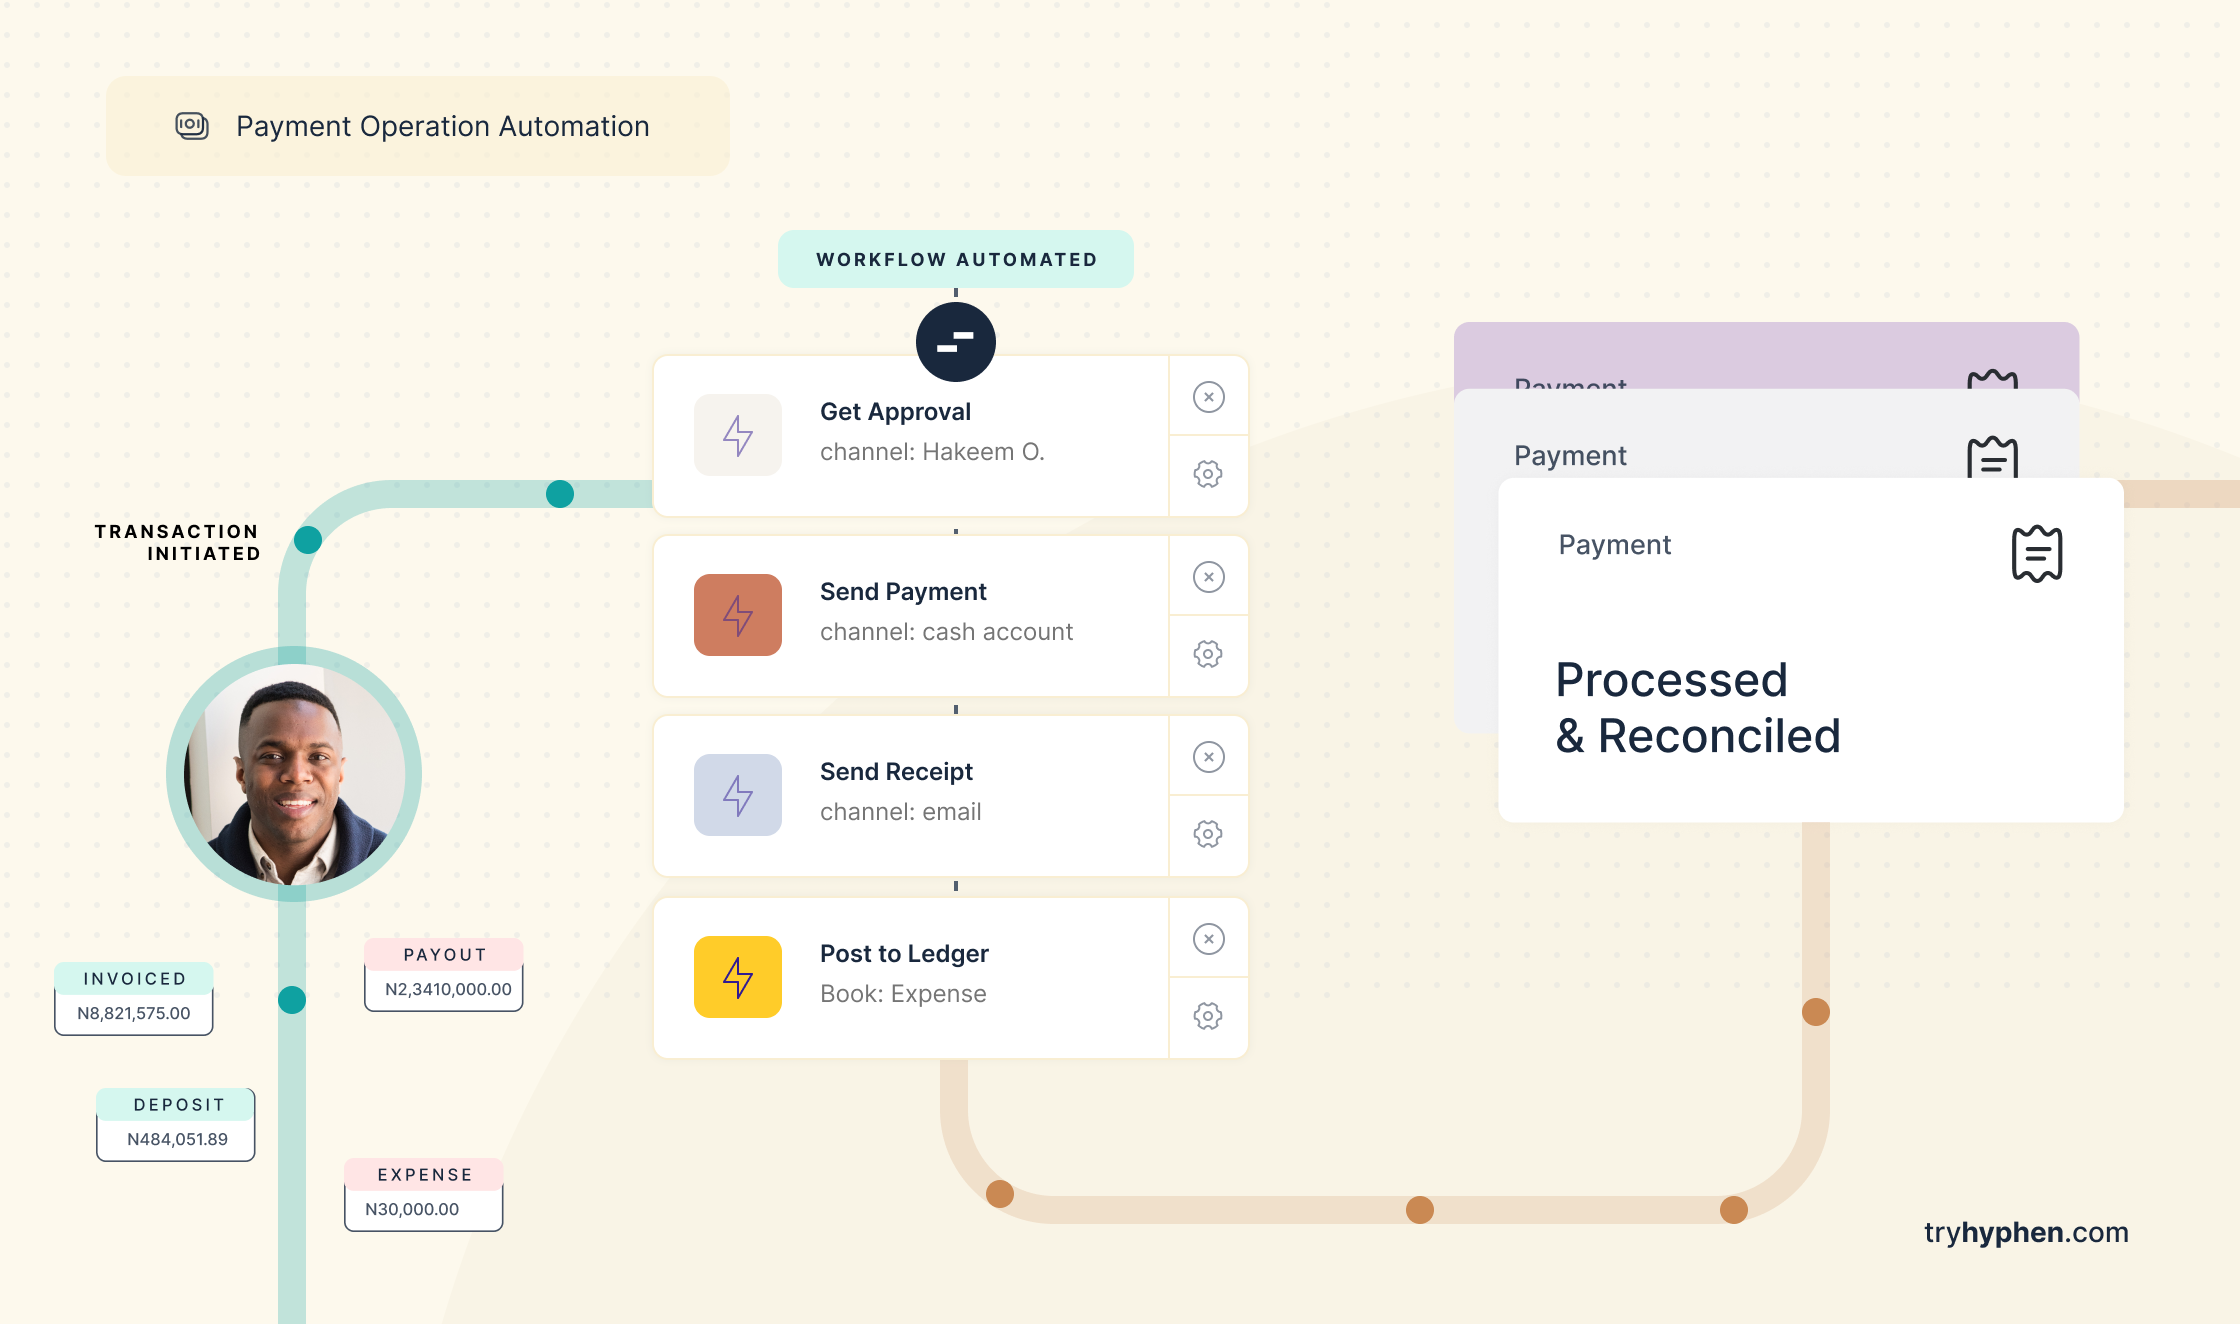Click the yellow Post to Ledger lightning icon
The height and width of the screenshot is (1324, 2240).
pos(738,977)
